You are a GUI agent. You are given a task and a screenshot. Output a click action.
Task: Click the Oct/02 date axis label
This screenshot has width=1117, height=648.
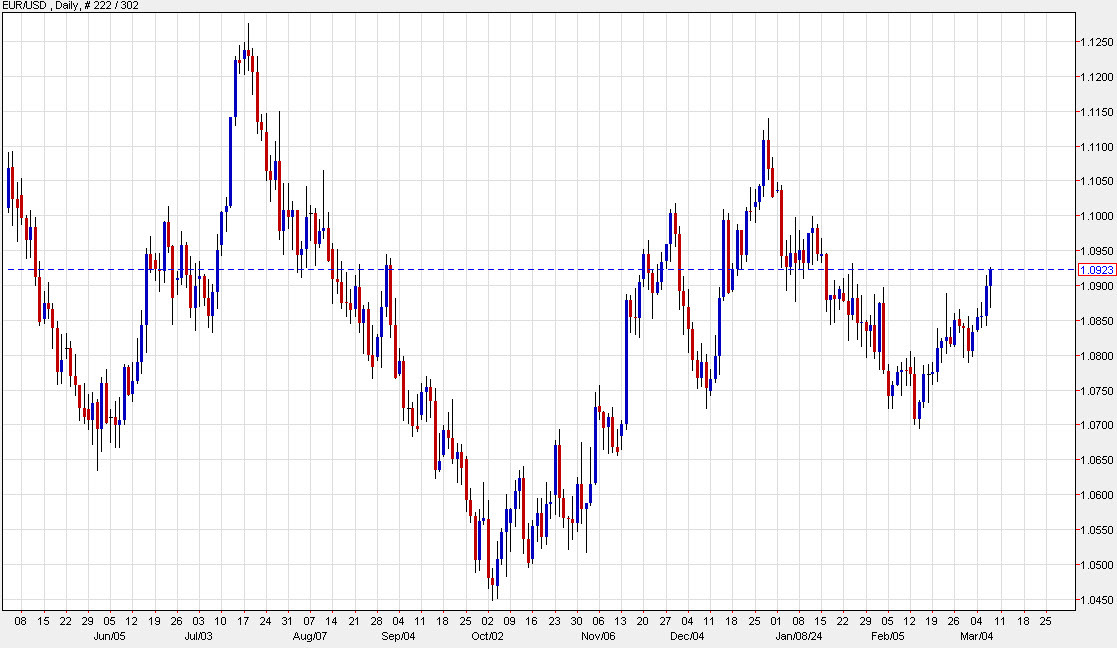pos(488,634)
